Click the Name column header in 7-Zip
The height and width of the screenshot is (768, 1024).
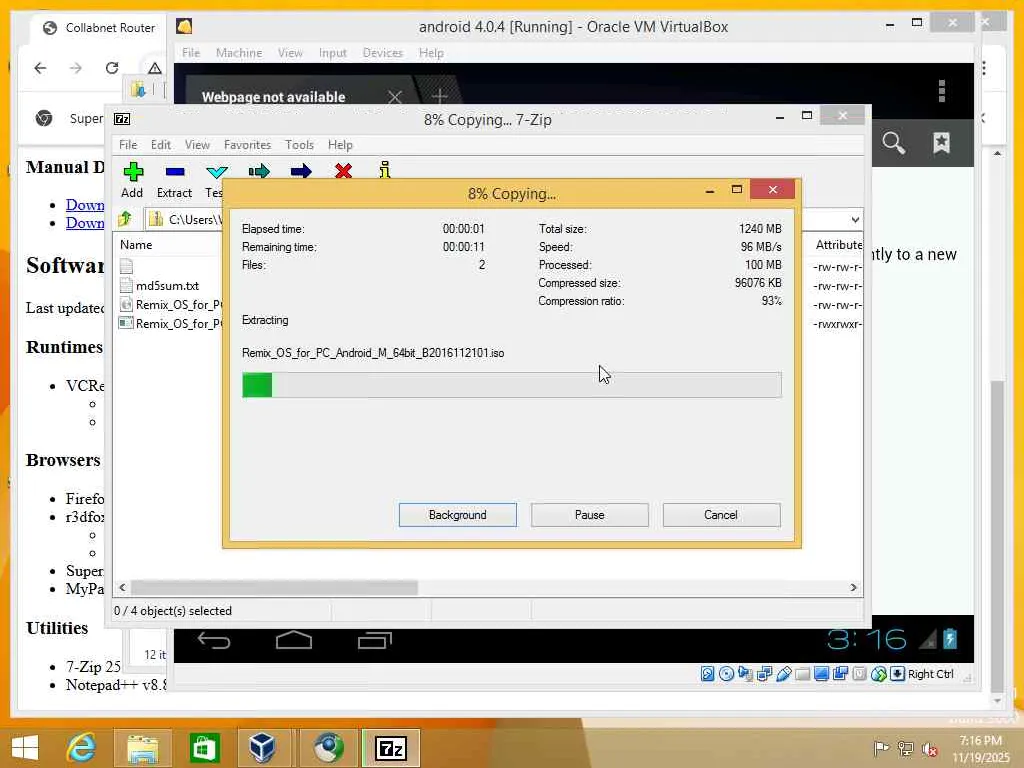[x=136, y=245]
